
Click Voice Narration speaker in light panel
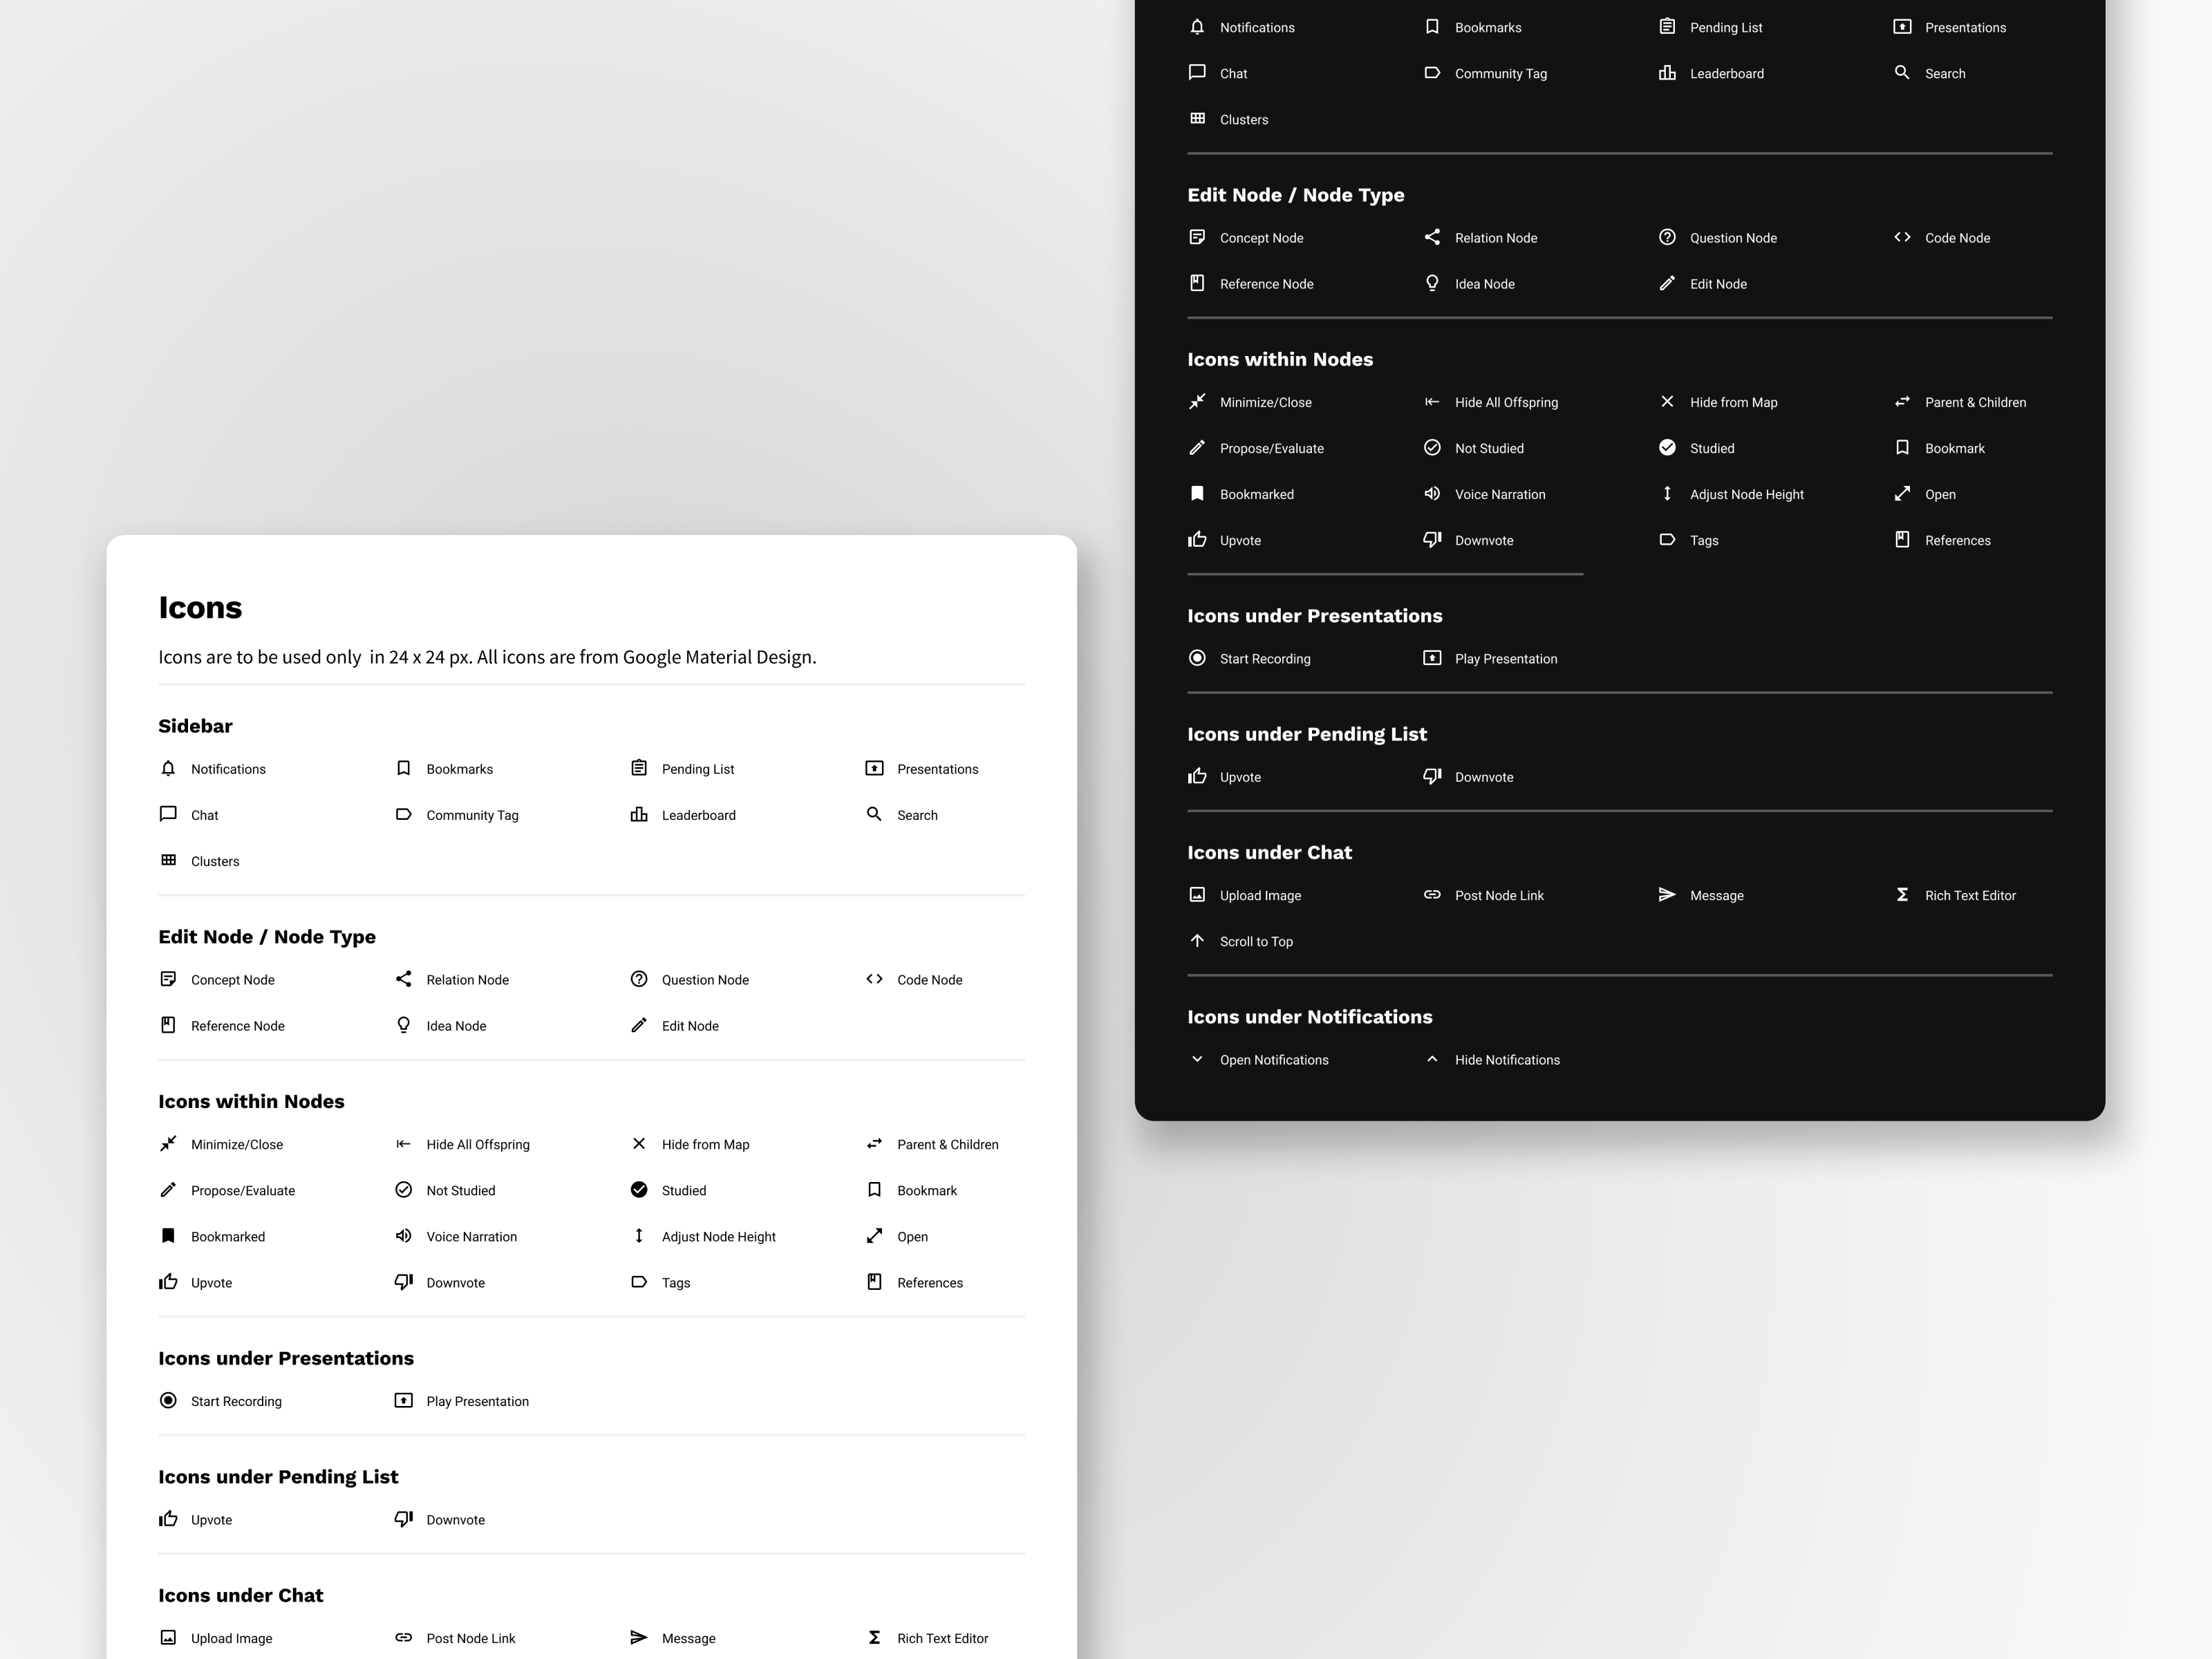(x=403, y=1235)
